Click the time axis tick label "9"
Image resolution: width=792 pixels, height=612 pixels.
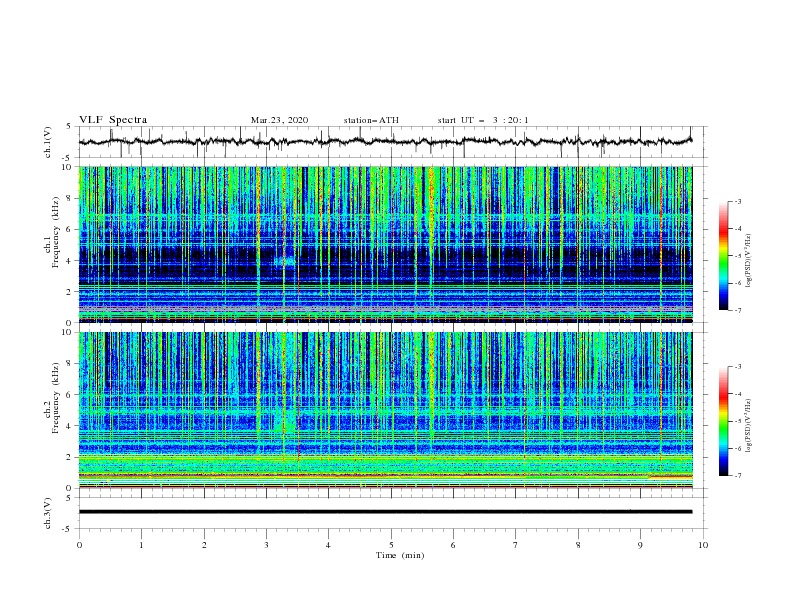coord(640,545)
